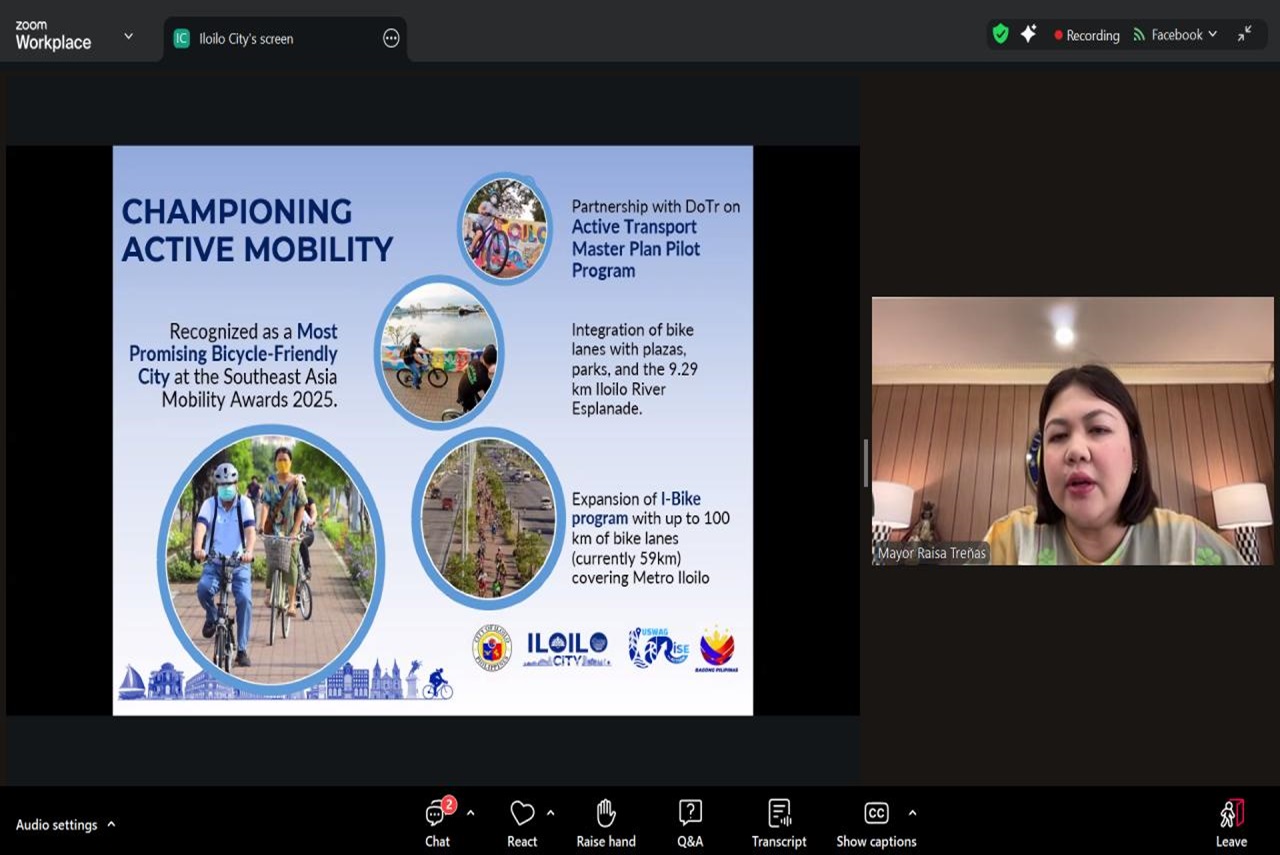Click the Recording indicator
The width and height of the screenshot is (1280, 855).
coord(1086,35)
